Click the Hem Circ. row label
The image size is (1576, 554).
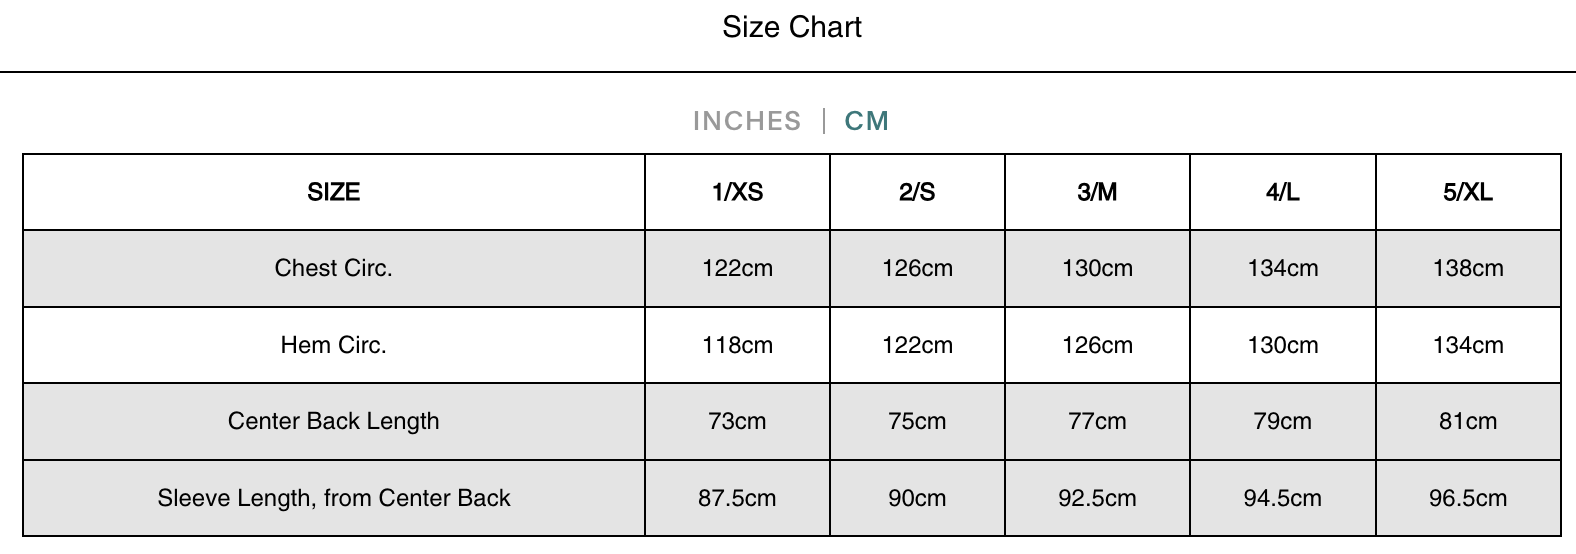333,345
